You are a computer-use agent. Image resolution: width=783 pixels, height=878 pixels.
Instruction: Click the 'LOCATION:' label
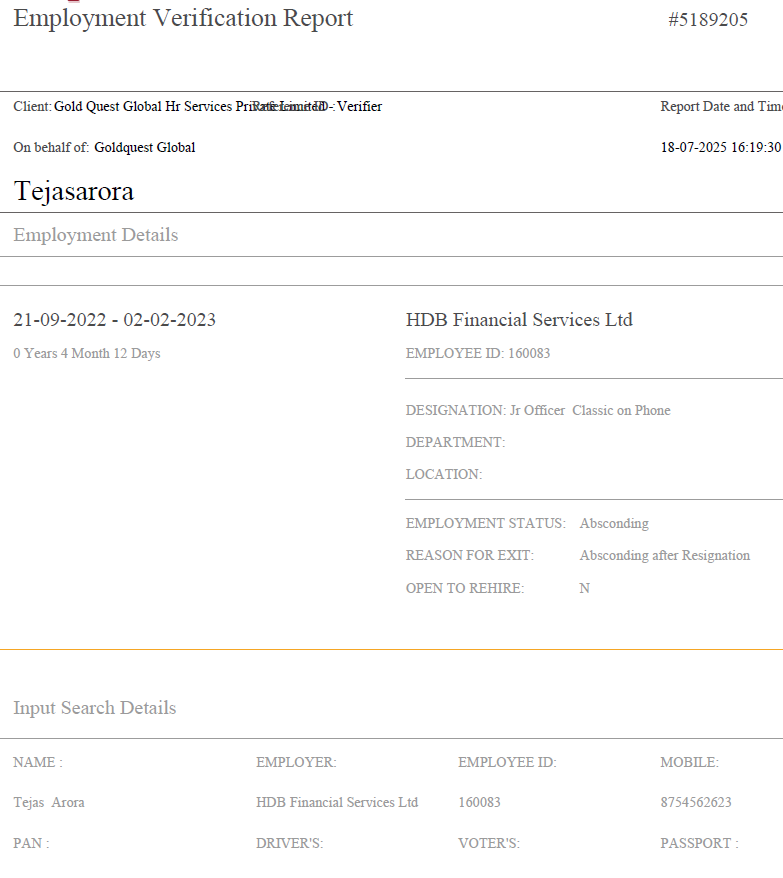pyautogui.click(x=444, y=474)
